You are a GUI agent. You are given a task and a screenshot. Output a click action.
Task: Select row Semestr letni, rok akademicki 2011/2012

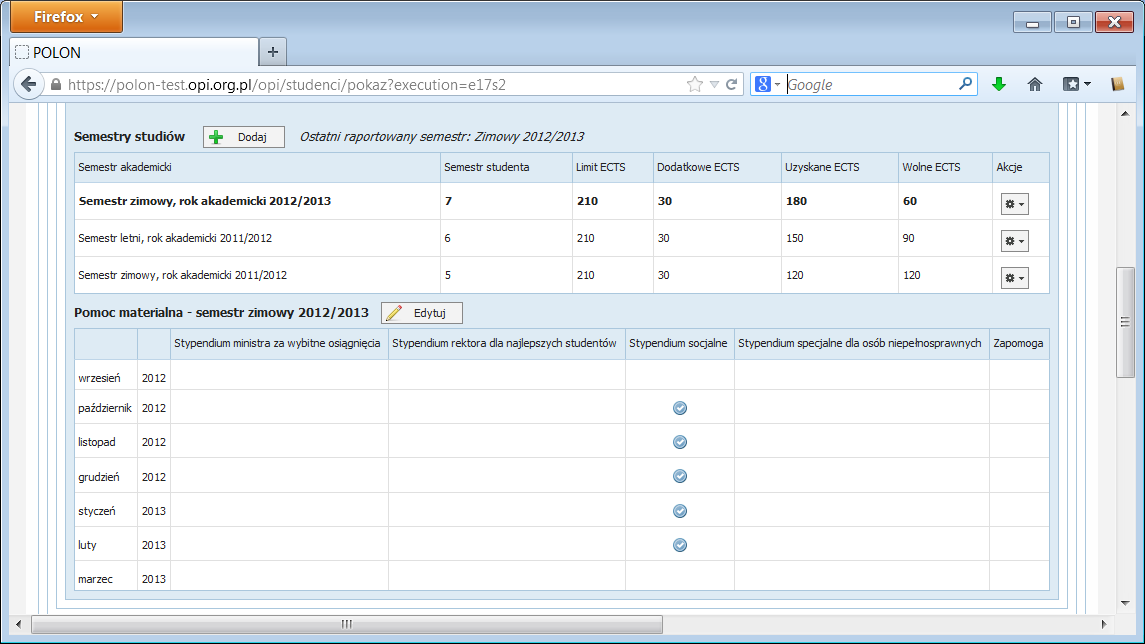(562, 238)
